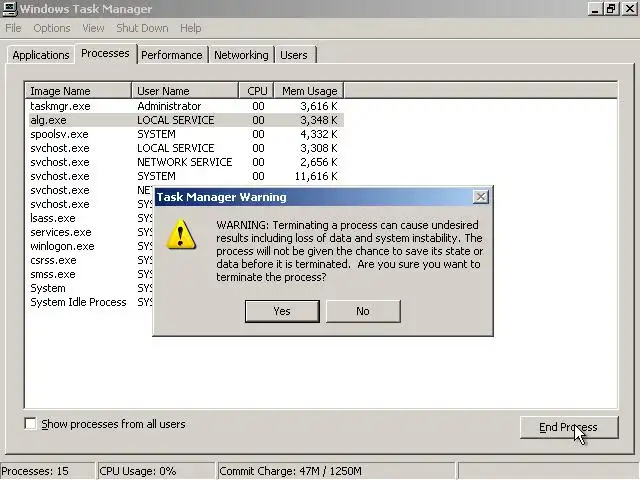Close the Task Manager Warning dialog
The height and width of the screenshot is (480, 640).
[481, 197]
